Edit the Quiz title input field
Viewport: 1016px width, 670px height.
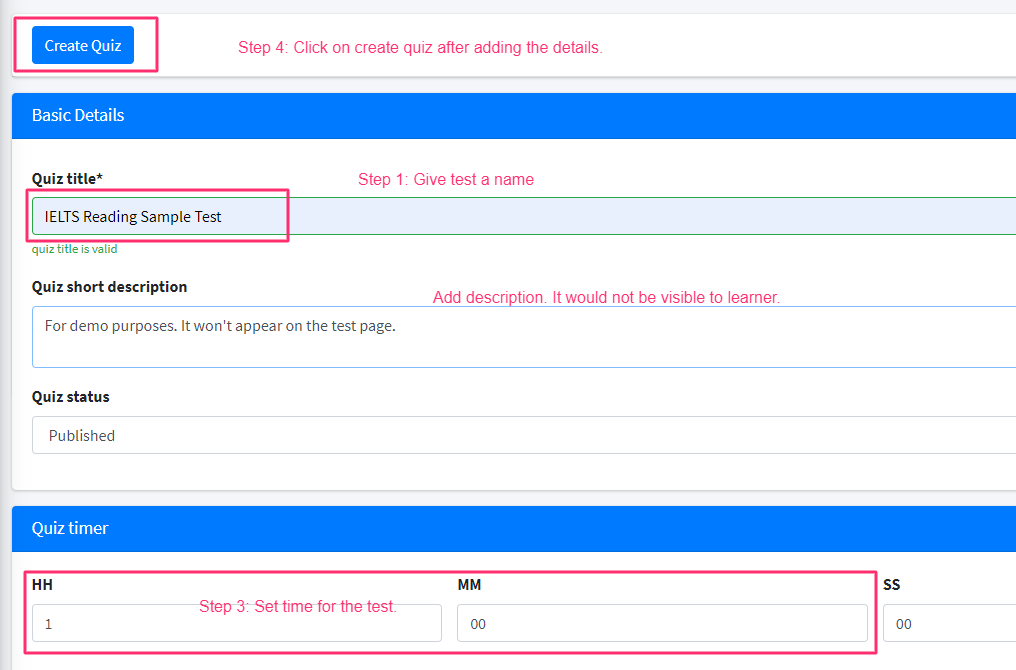tap(524, 216)
